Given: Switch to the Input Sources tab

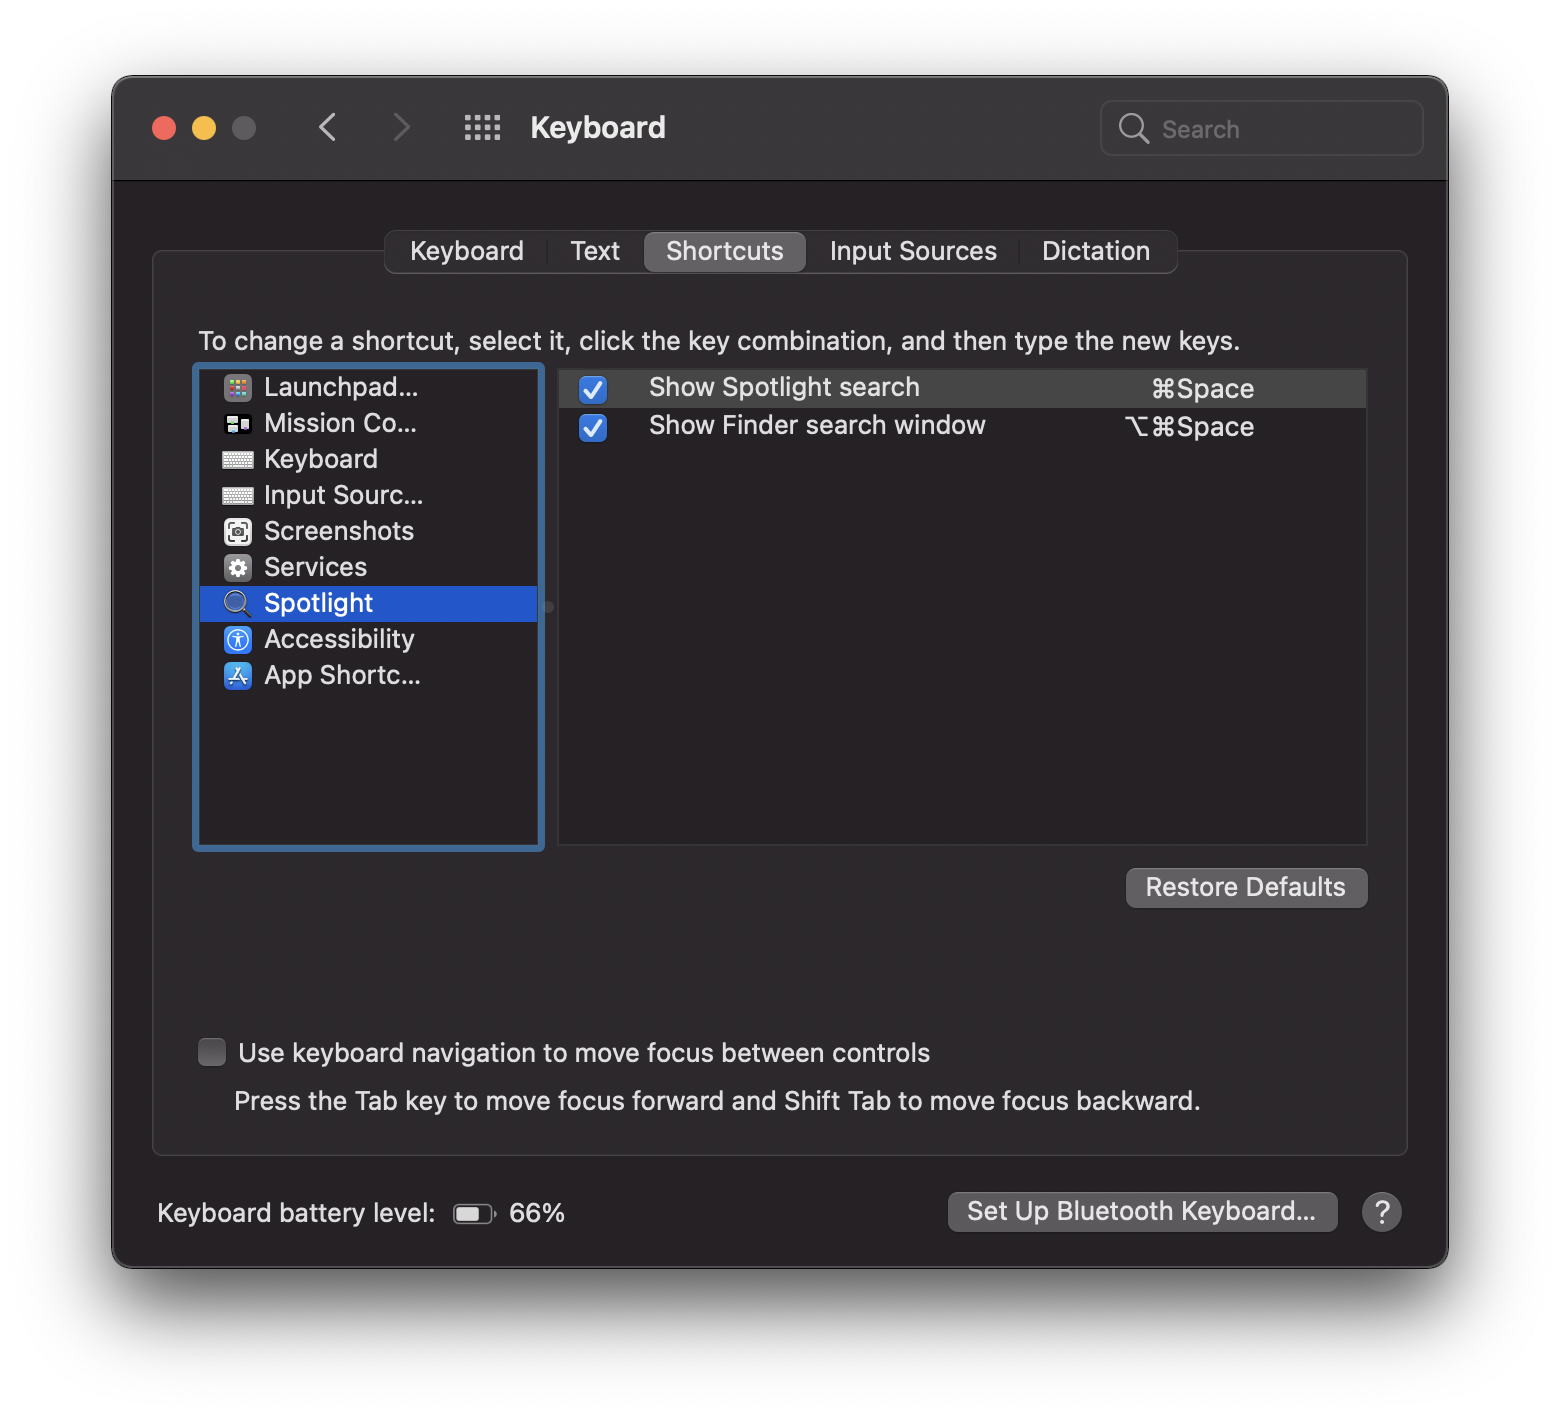Looking at the screenshot, I should [913, 251].
